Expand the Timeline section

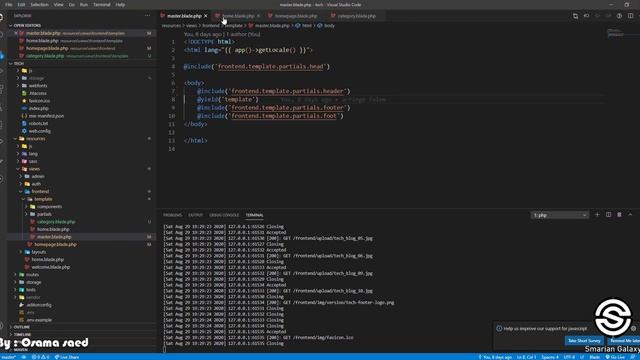pos(82,335)
